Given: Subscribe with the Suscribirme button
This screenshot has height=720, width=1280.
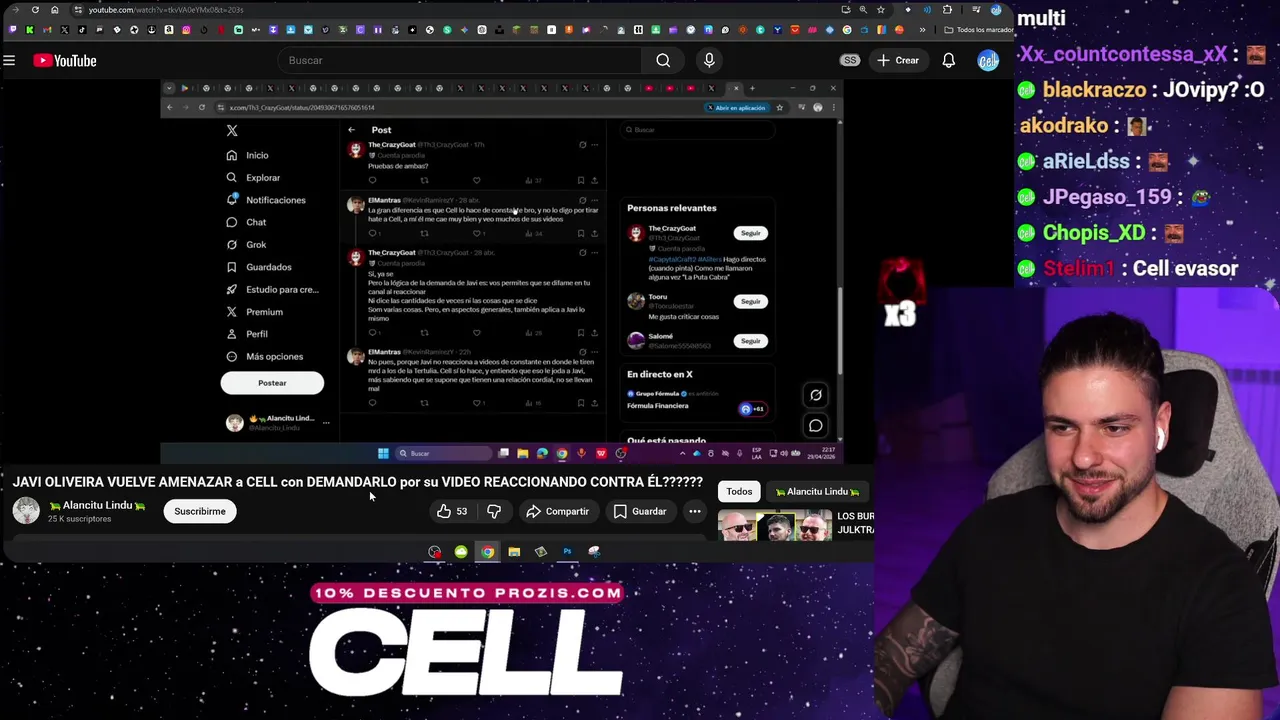Looking at the screenshot, I should (200, 511).
